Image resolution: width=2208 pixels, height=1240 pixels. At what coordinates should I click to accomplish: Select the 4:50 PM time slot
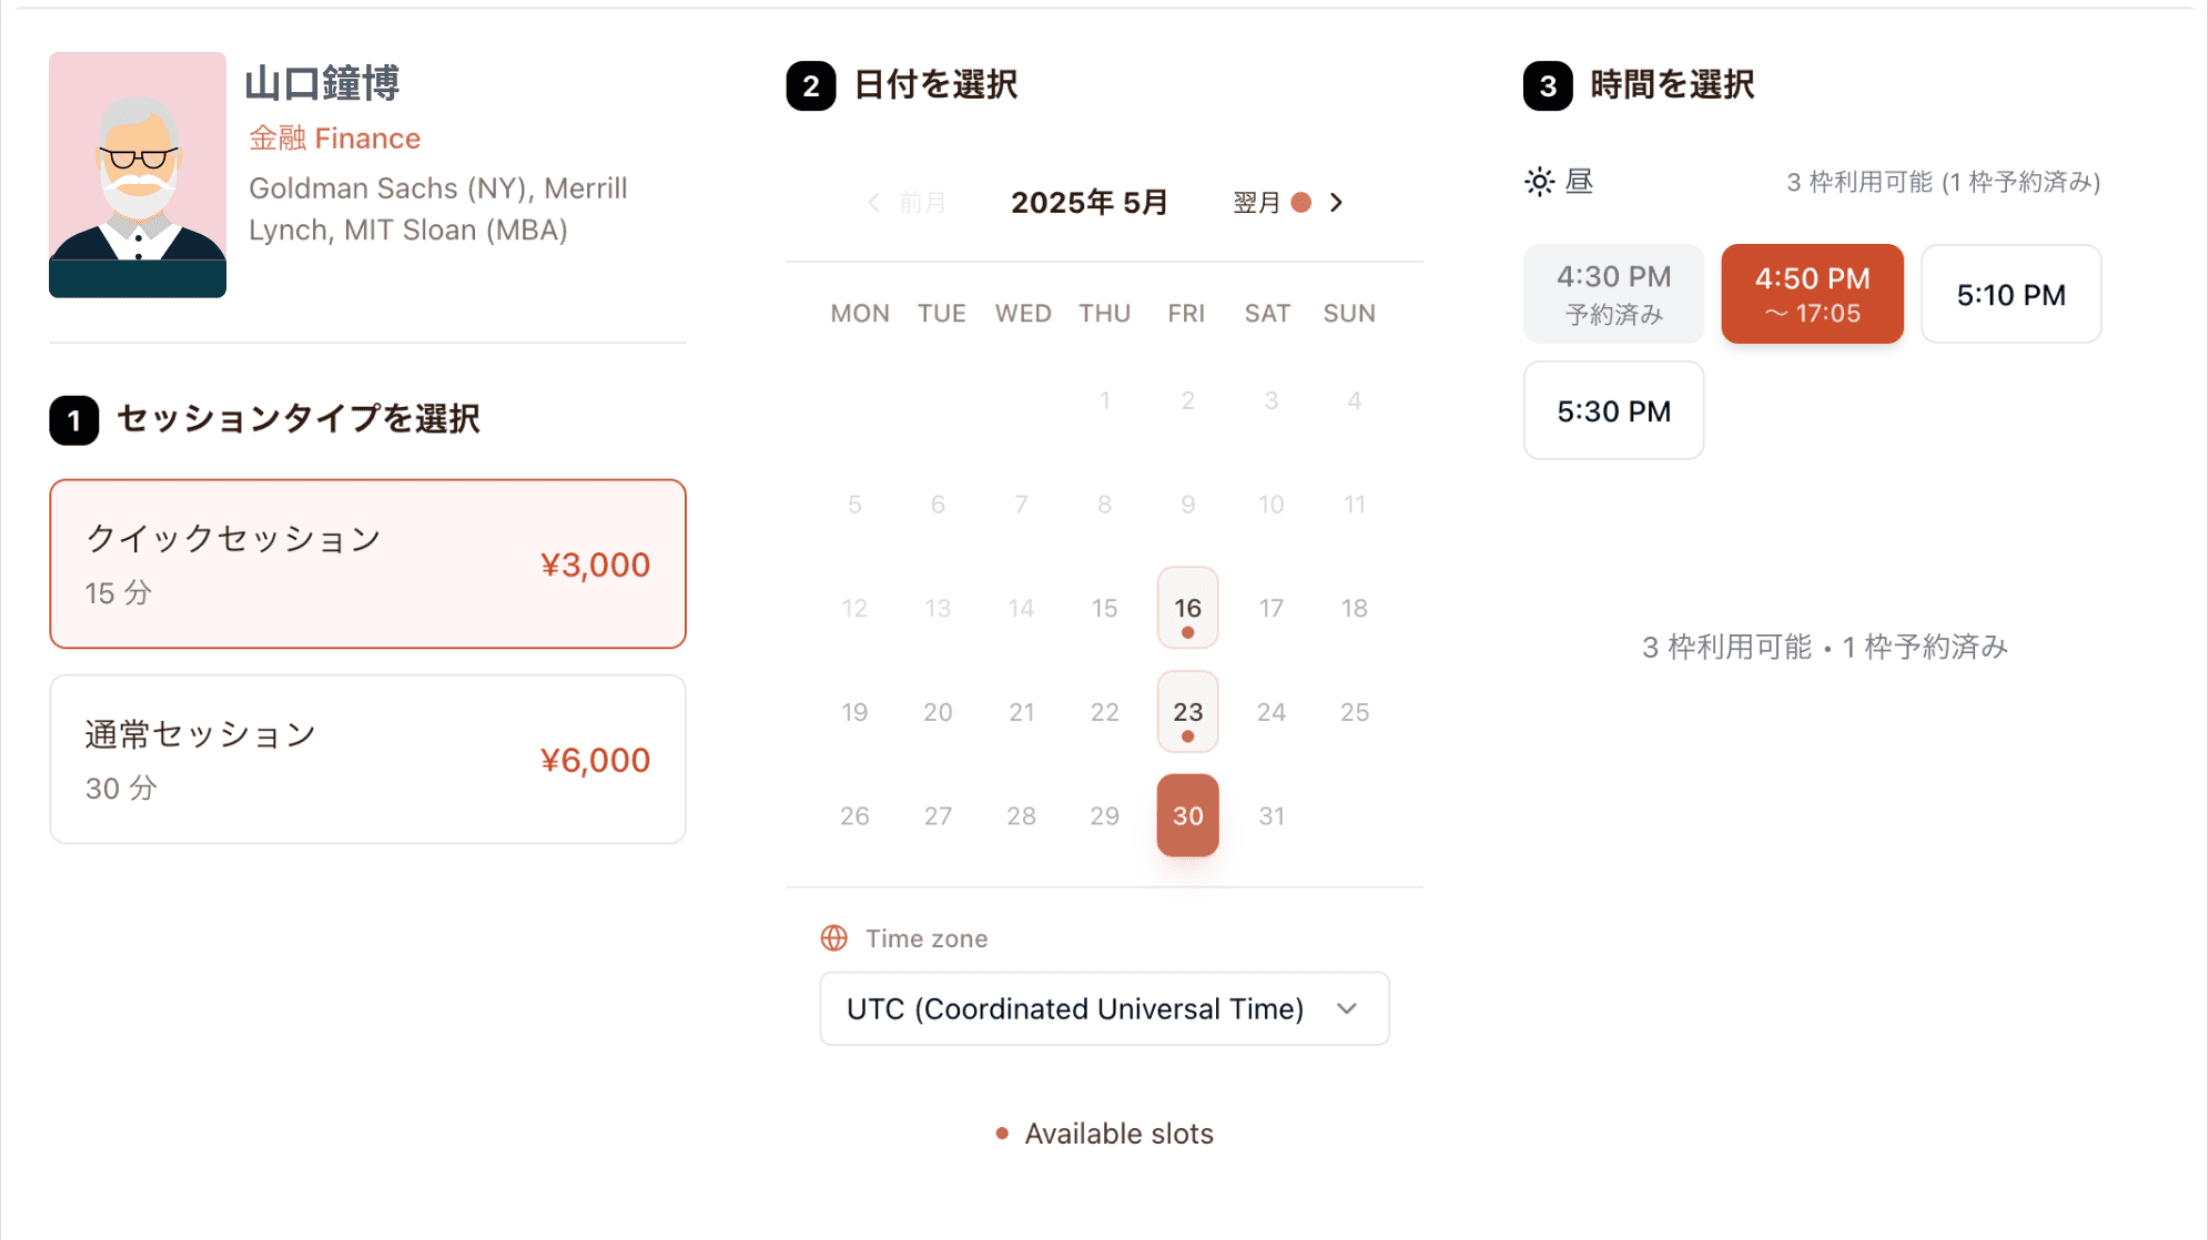point(1812,294)
